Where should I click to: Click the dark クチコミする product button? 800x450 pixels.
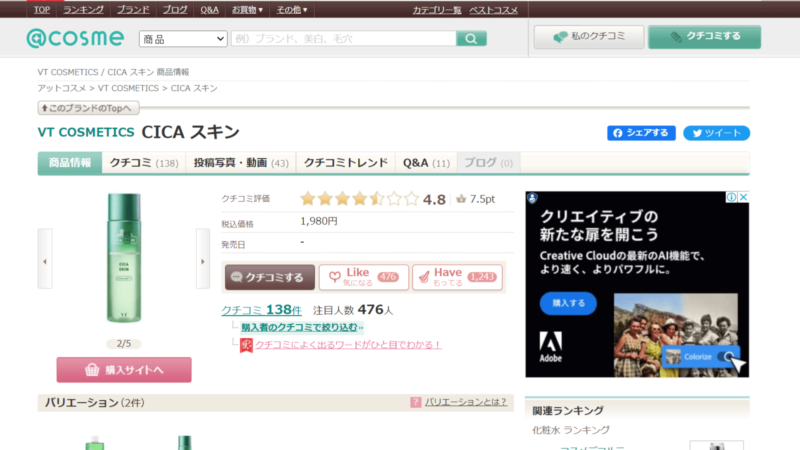pos(270,277)
